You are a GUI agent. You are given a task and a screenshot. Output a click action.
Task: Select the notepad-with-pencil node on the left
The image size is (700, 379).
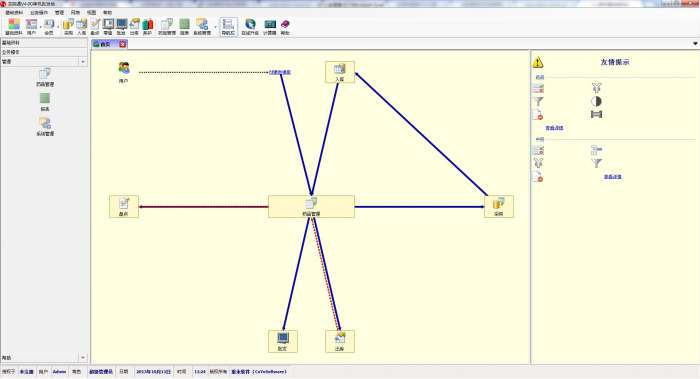[124, 207]
